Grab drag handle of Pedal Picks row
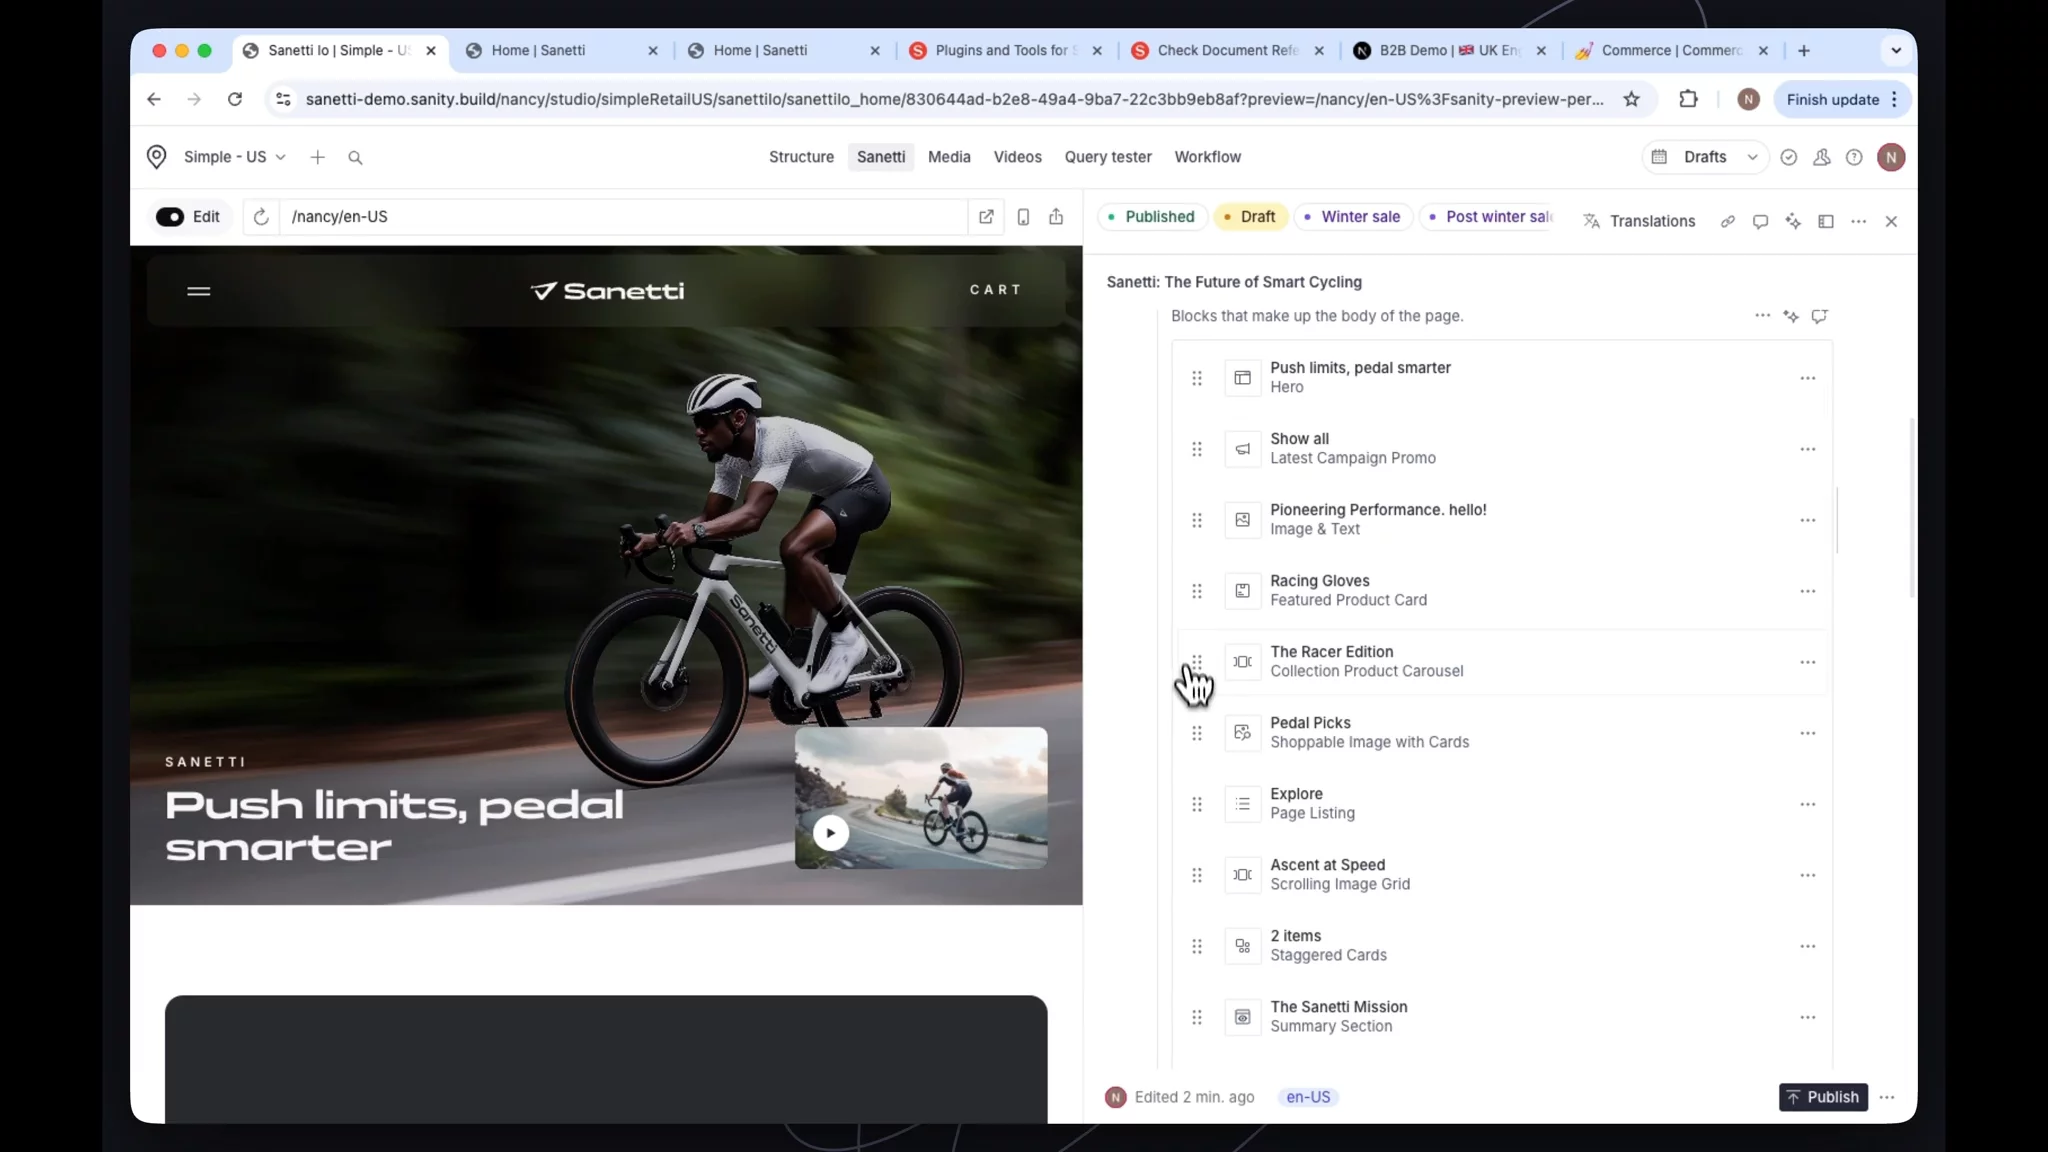The width and height of the screenshot is (2048, 1152). click(x=1196, y=733)
